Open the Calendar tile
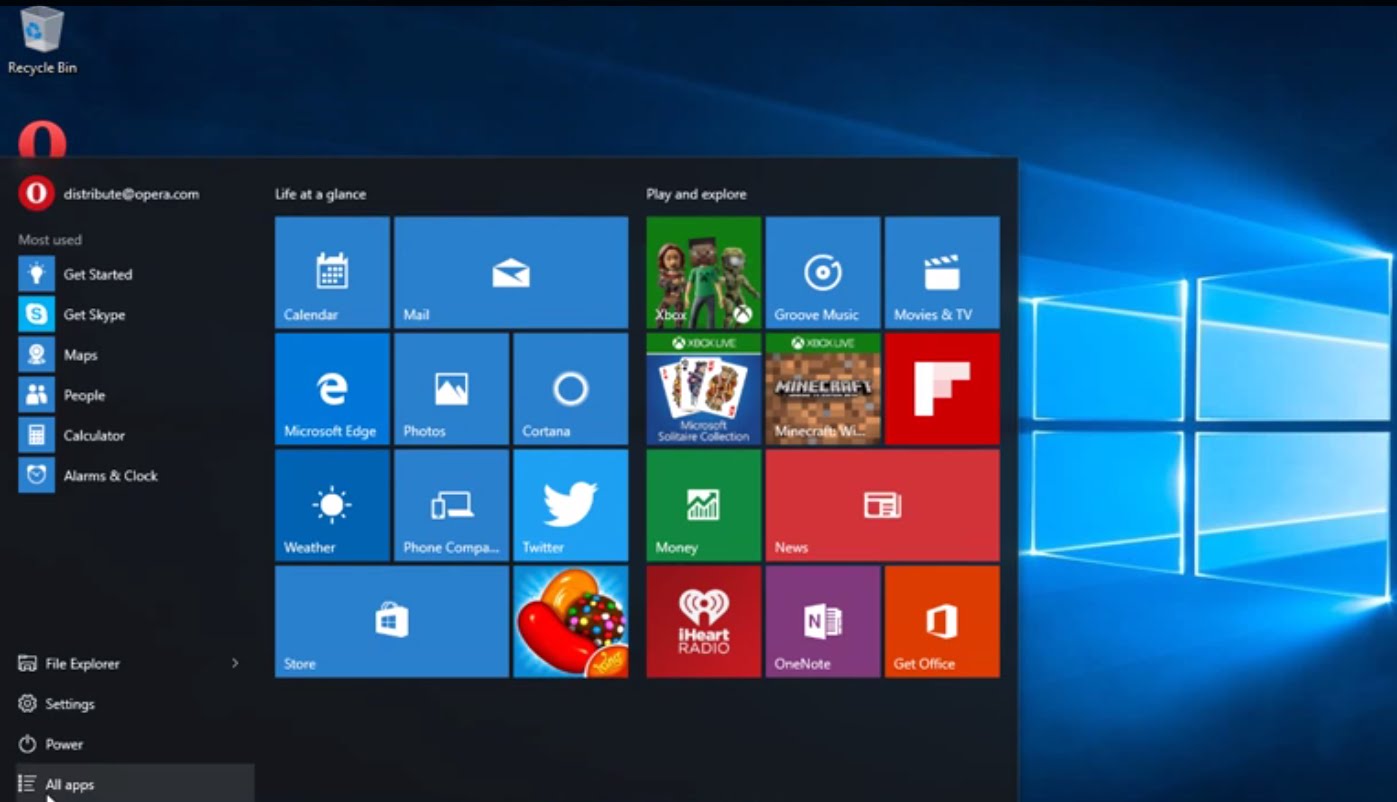1397x802 pixels. click(332, 272)
